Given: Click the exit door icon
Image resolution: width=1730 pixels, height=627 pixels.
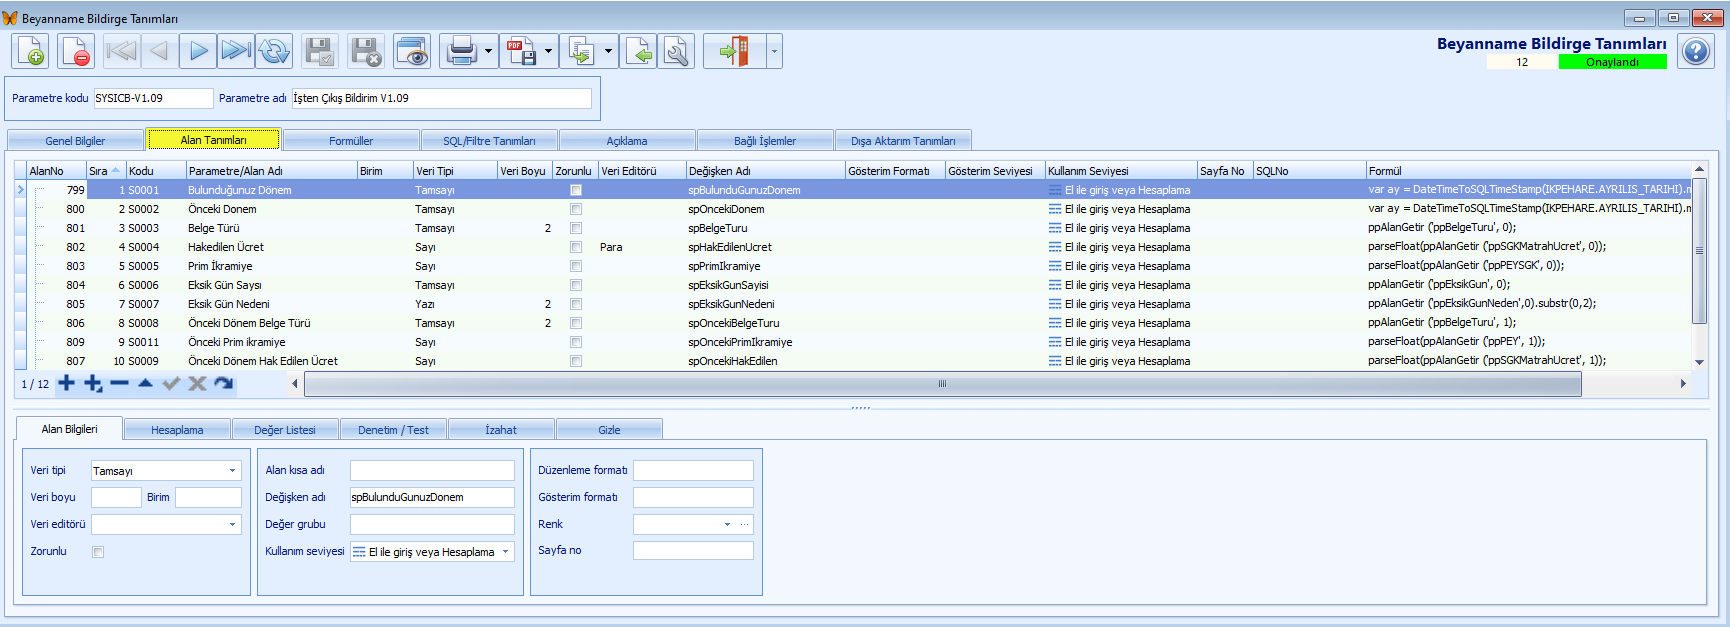Looking at the screenshot, I should click(x=733, y=51).
